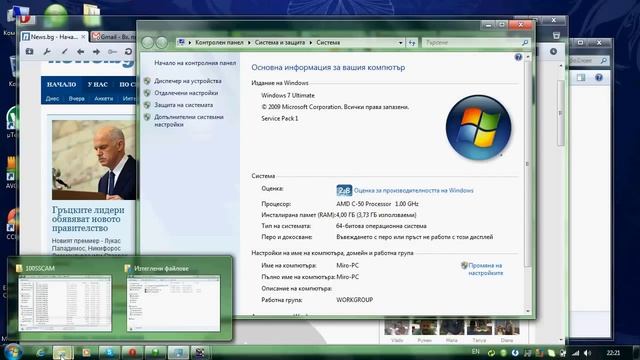The height and width of the screenshot is (360, 640).
Task: Click the Система breadcrumb
Action: point(328,42)
